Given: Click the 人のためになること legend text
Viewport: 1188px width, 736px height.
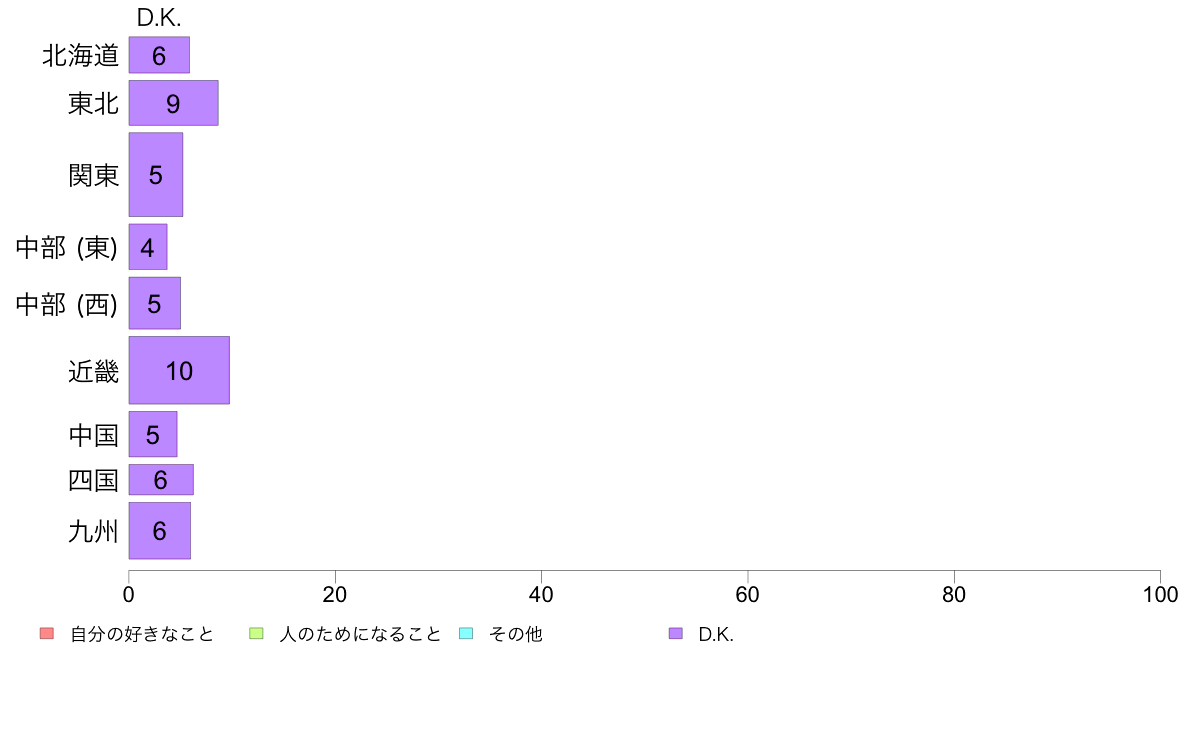Looking at the screenshot, I should 360,634.
